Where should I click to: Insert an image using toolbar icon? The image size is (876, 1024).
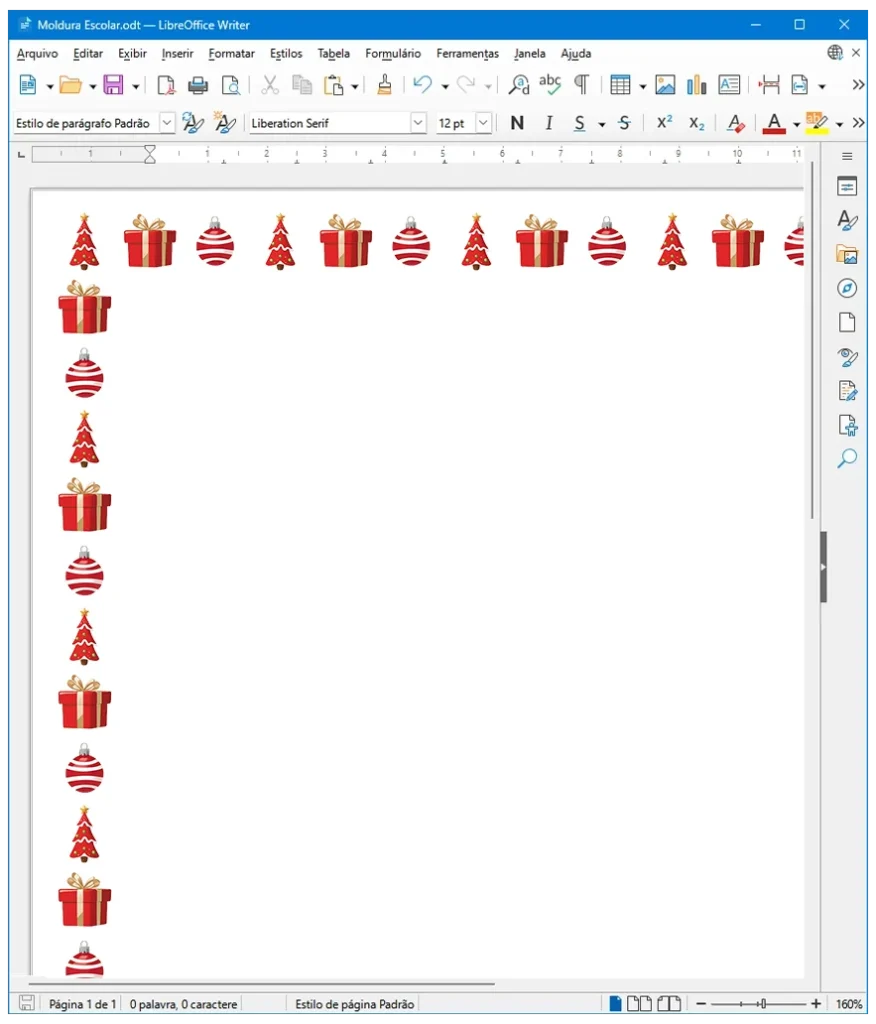click(665, 86)
